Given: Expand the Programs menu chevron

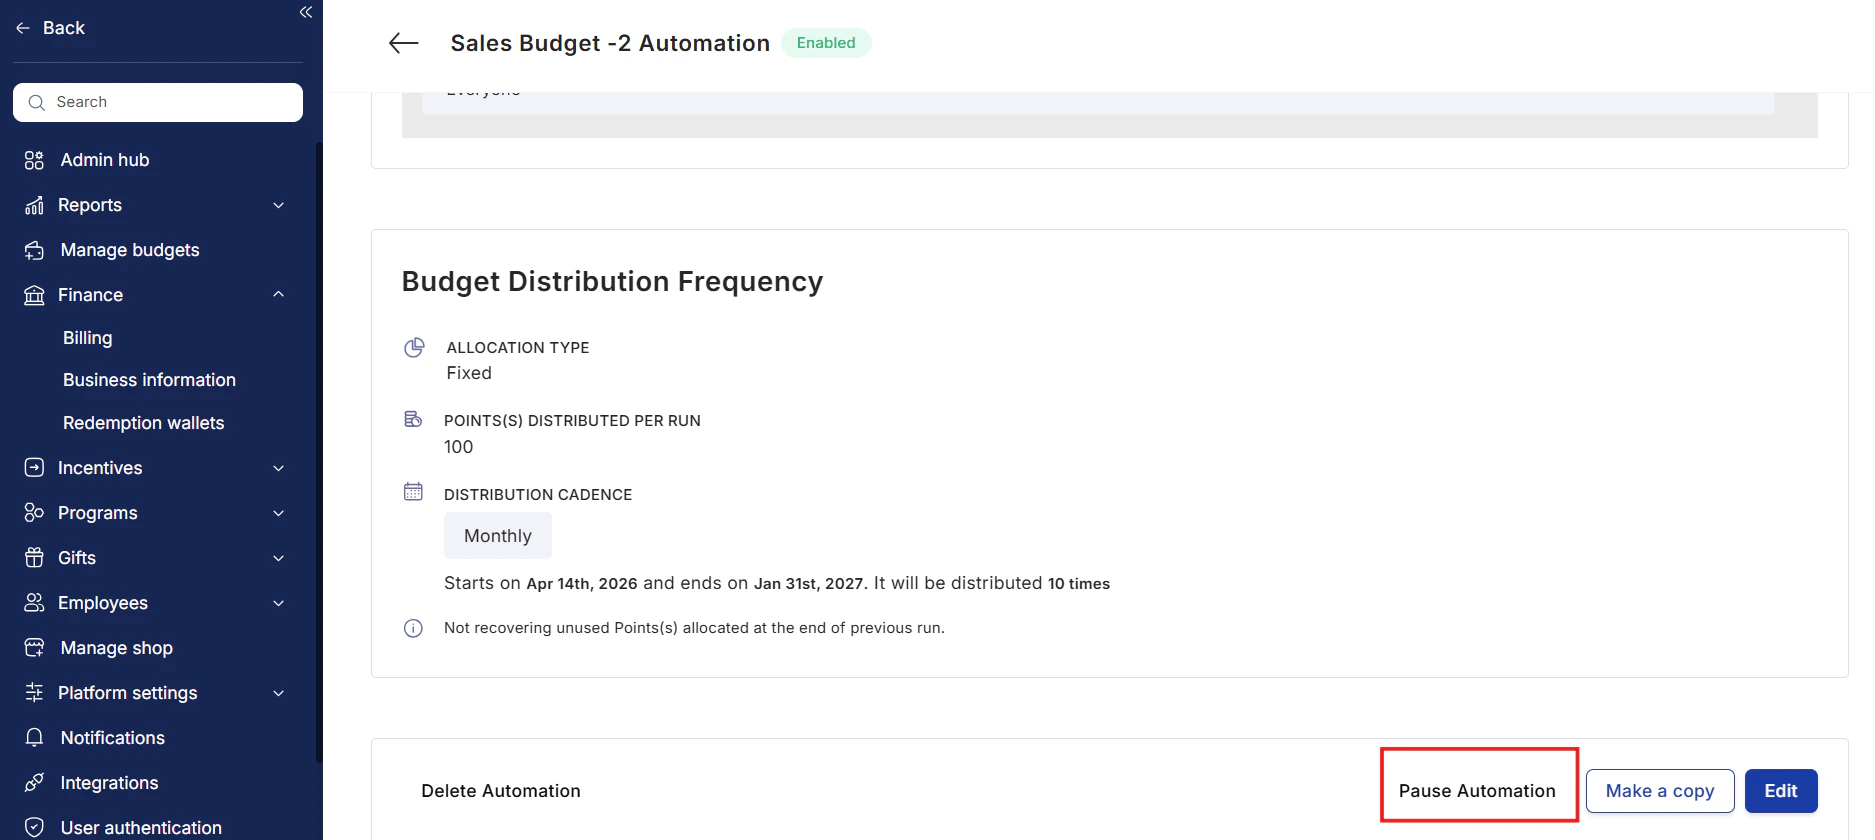Looking at the screenshot, I should [x=279, y=513].
